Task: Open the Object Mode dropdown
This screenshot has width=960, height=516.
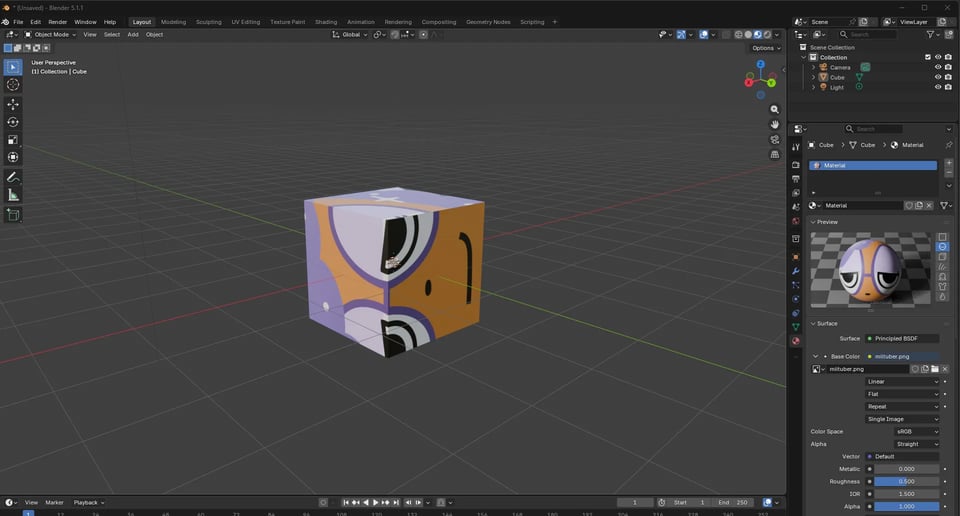Action: pos(50,35)
